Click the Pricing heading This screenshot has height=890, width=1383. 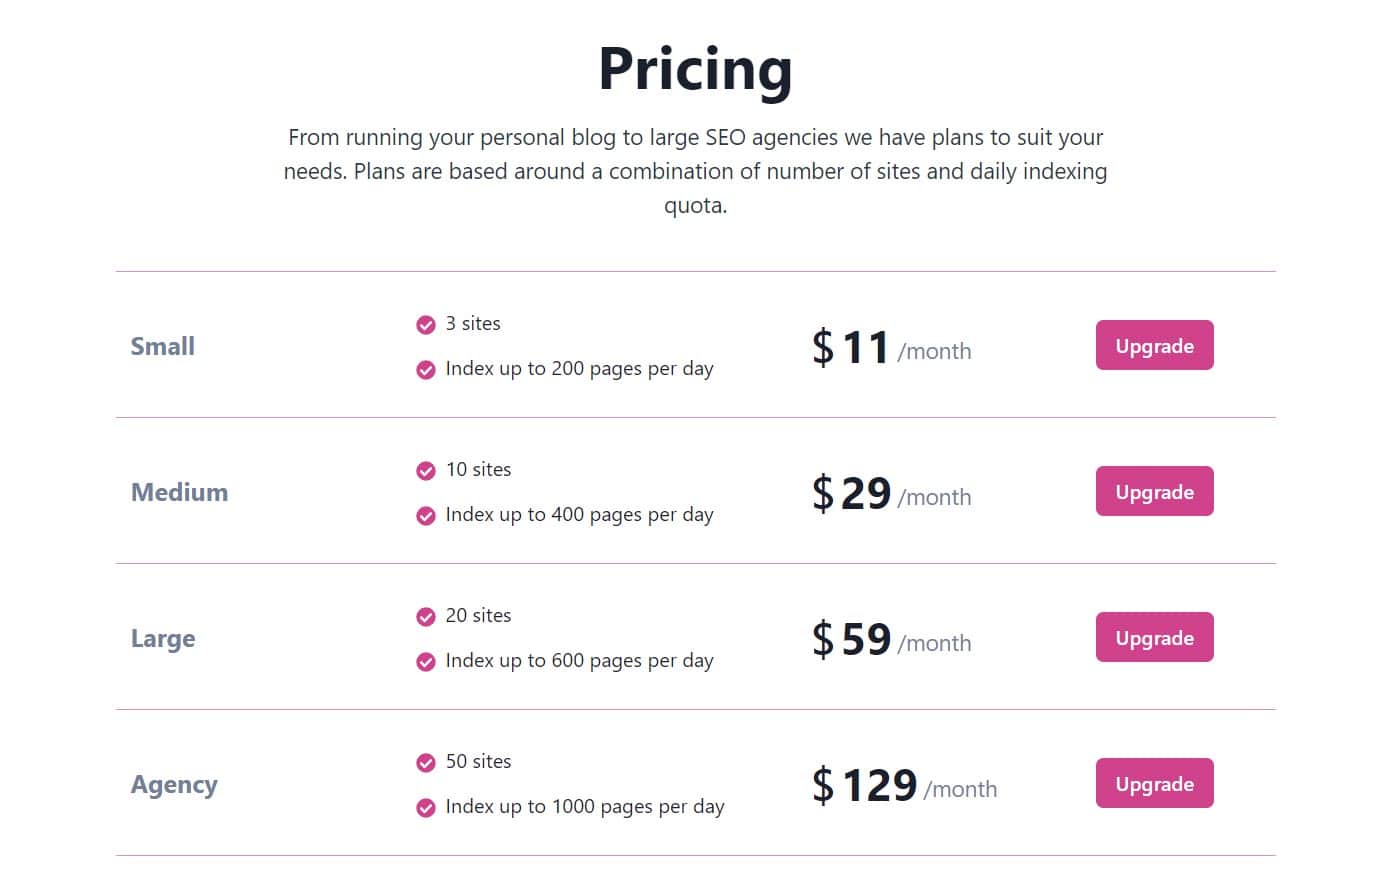pos(695,69)
